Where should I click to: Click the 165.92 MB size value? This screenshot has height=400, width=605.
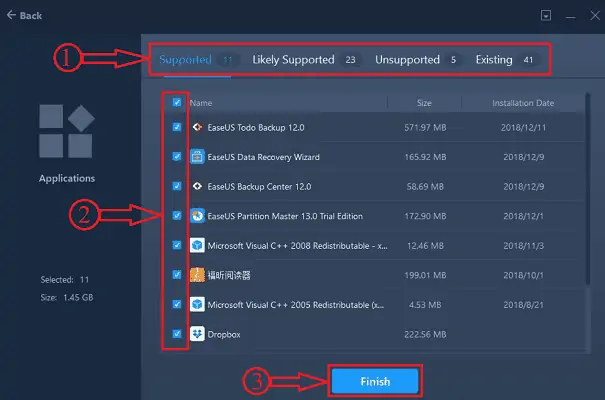425,157
